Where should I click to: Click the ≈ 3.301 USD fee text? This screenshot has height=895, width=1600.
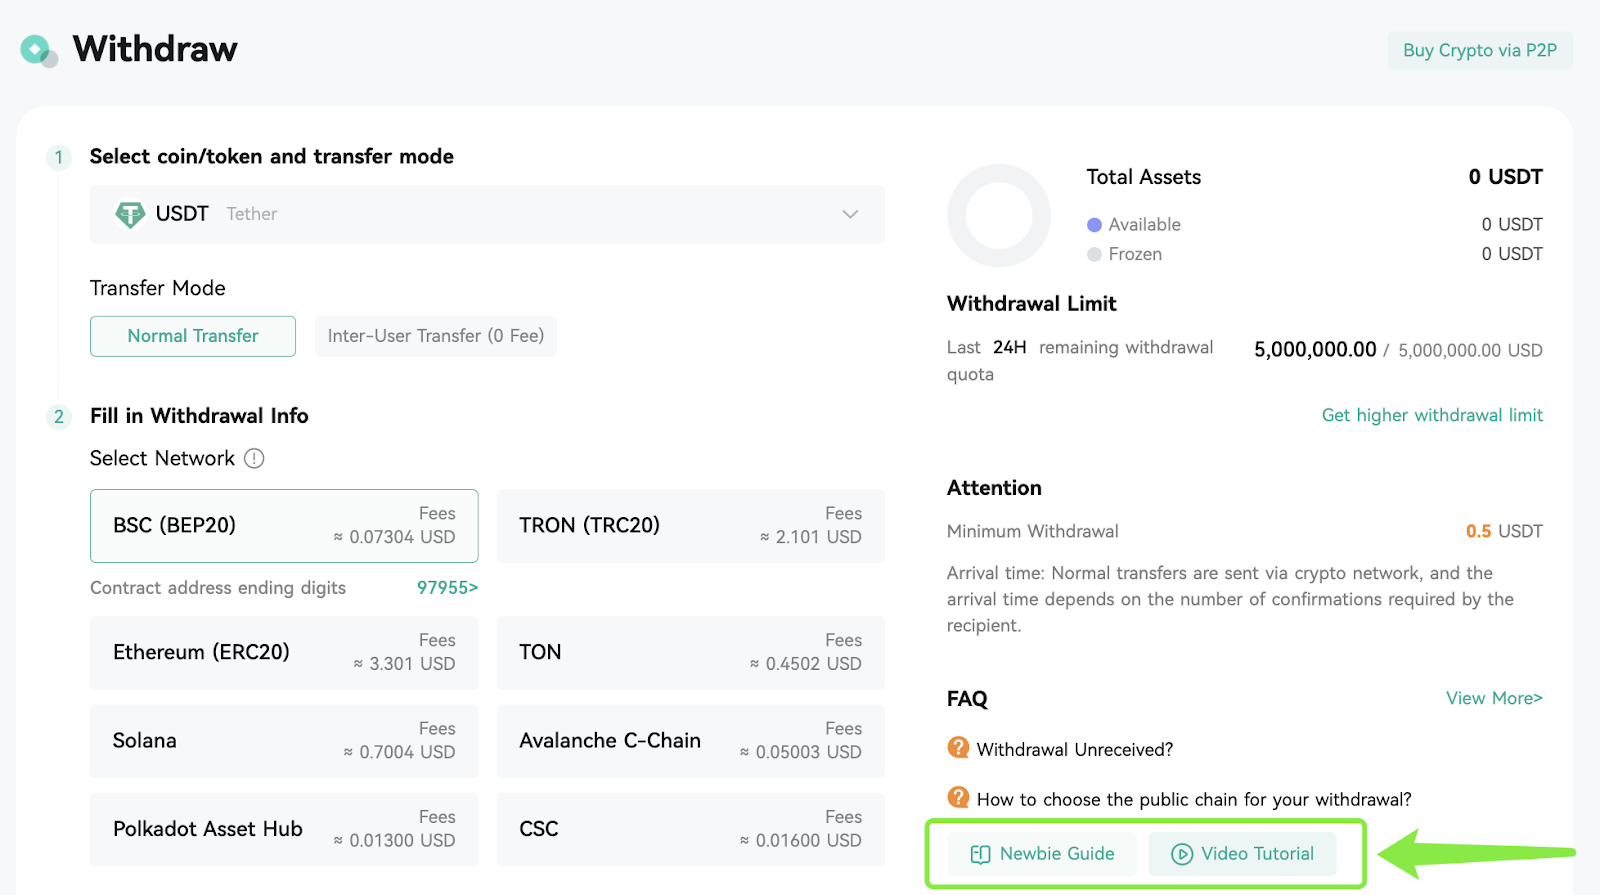(404, 664)
